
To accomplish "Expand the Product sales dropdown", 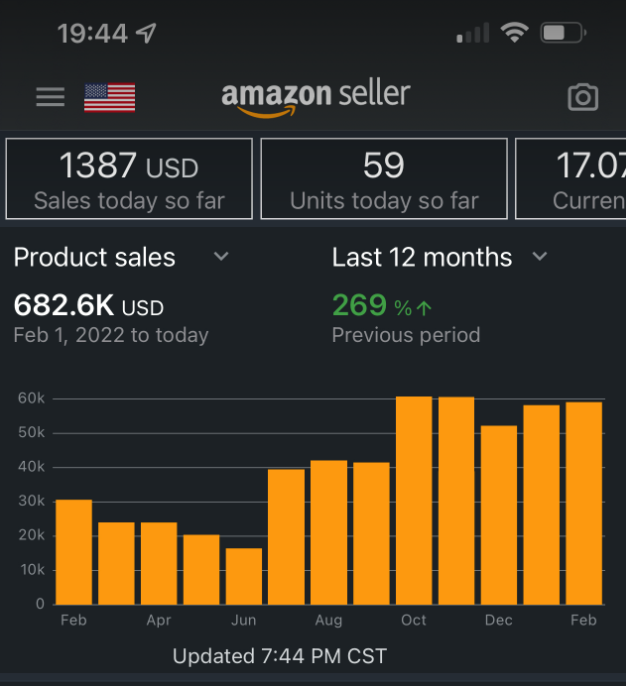I will click(x=222, y=257).
